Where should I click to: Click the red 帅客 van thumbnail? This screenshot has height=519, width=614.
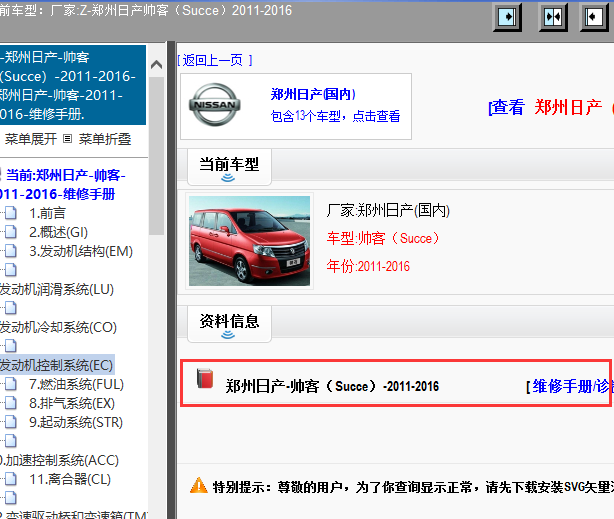[x=249, y=241]
